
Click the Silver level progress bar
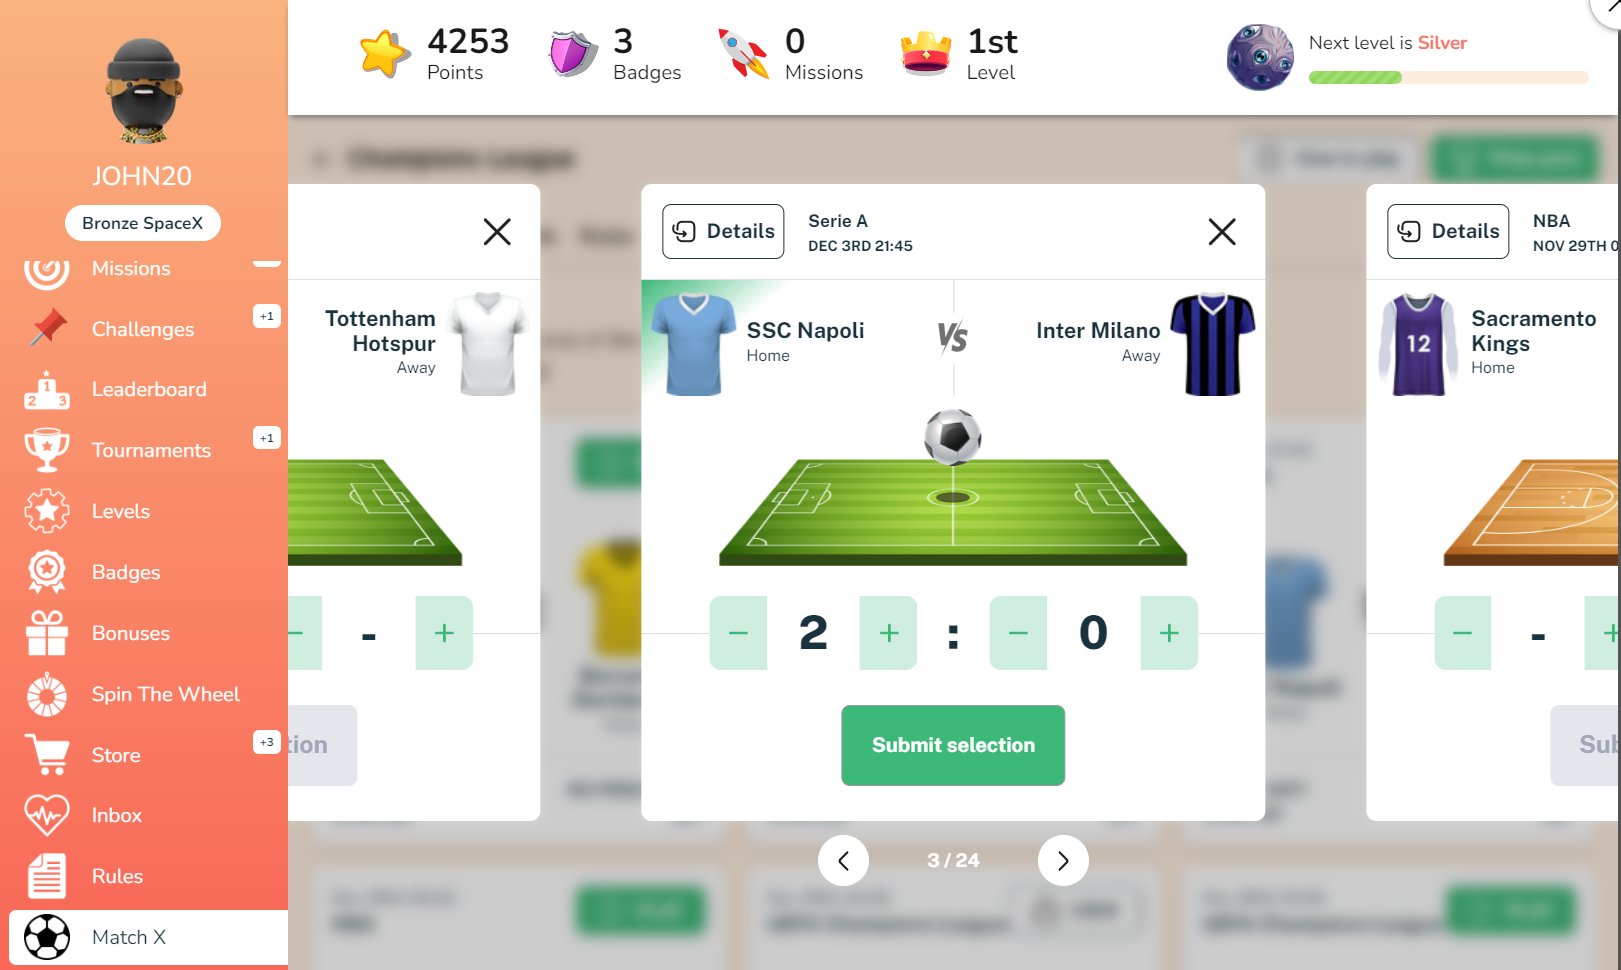click(x=1448, y=77)
